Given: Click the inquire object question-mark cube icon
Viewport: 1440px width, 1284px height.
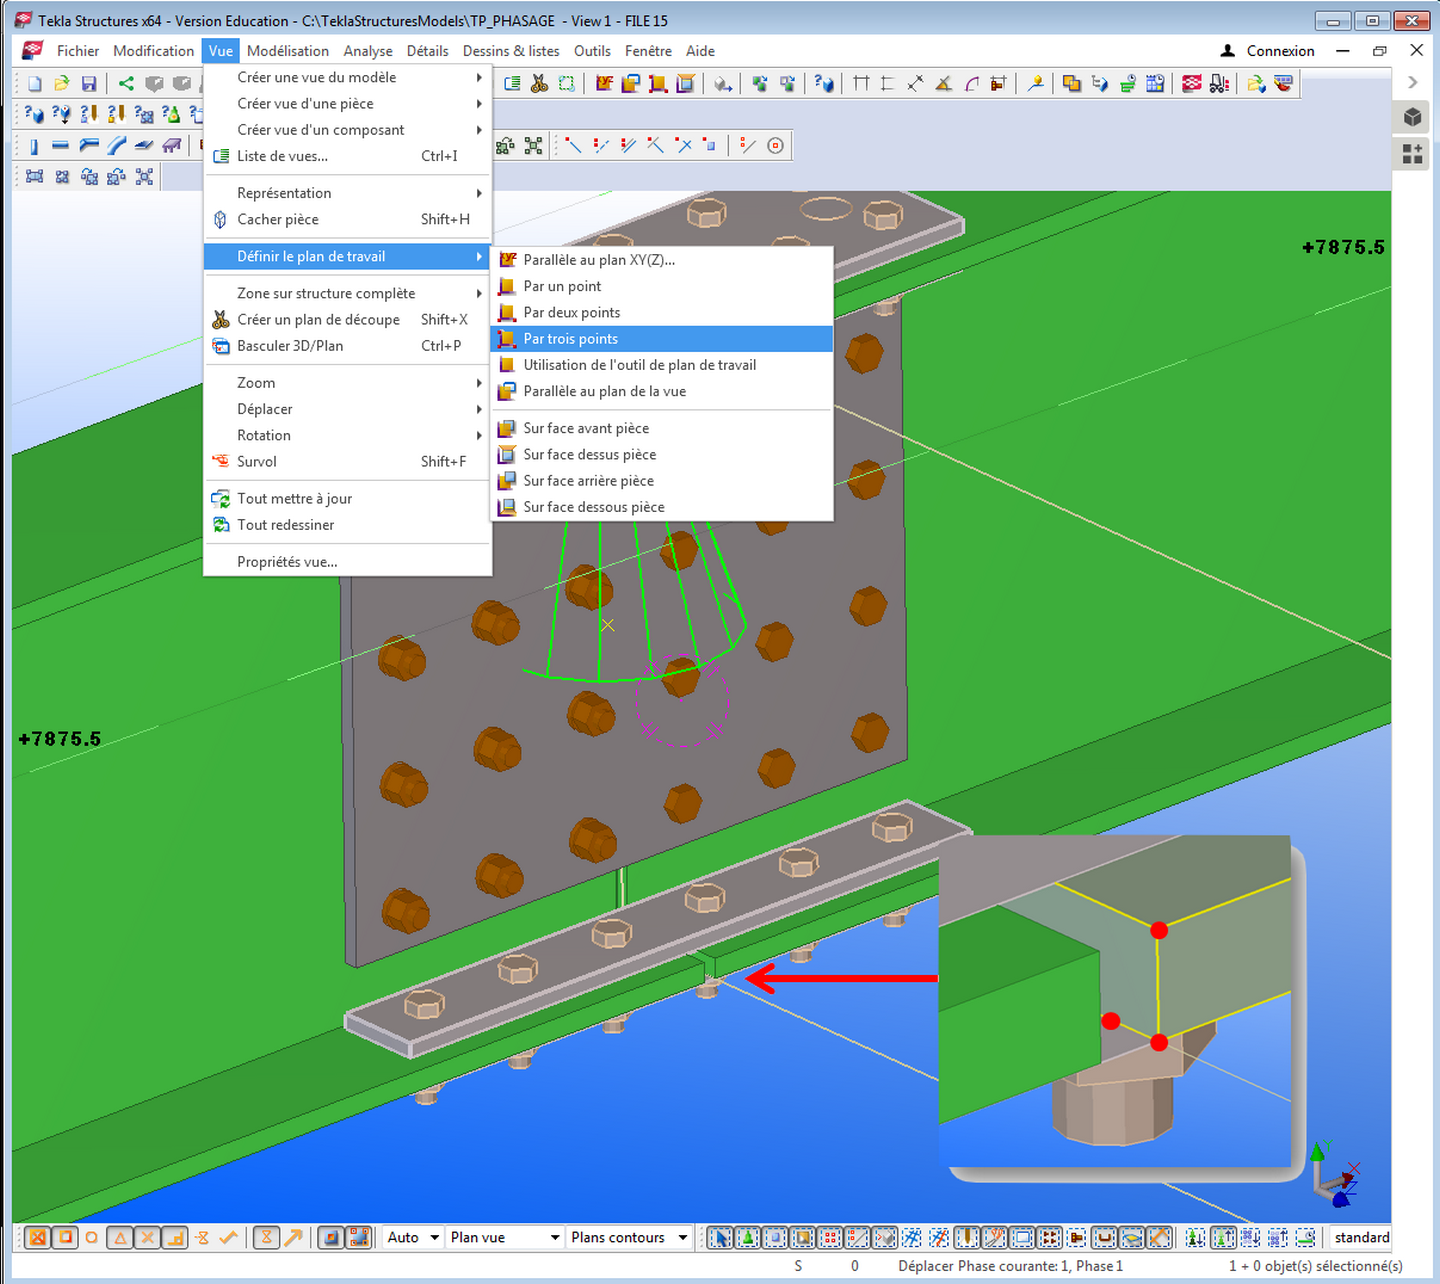Looking at the screenshot, I should [x=824, y=84].
